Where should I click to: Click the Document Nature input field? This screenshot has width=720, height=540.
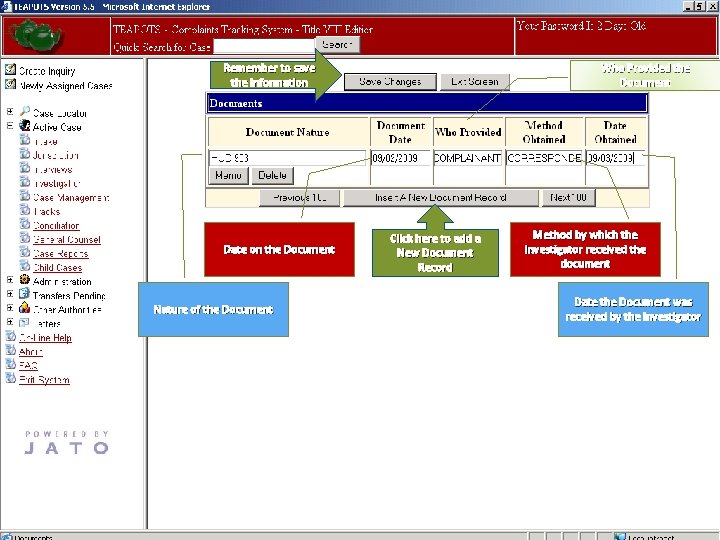[287, 158]
